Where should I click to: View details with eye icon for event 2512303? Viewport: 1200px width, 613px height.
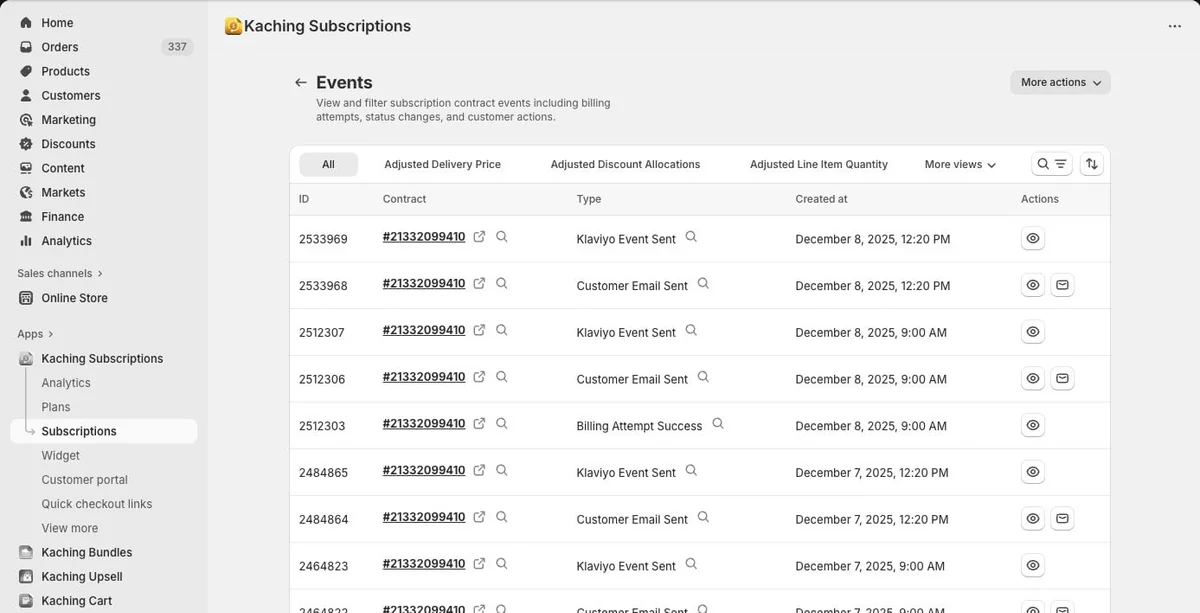click(1033, 425)
